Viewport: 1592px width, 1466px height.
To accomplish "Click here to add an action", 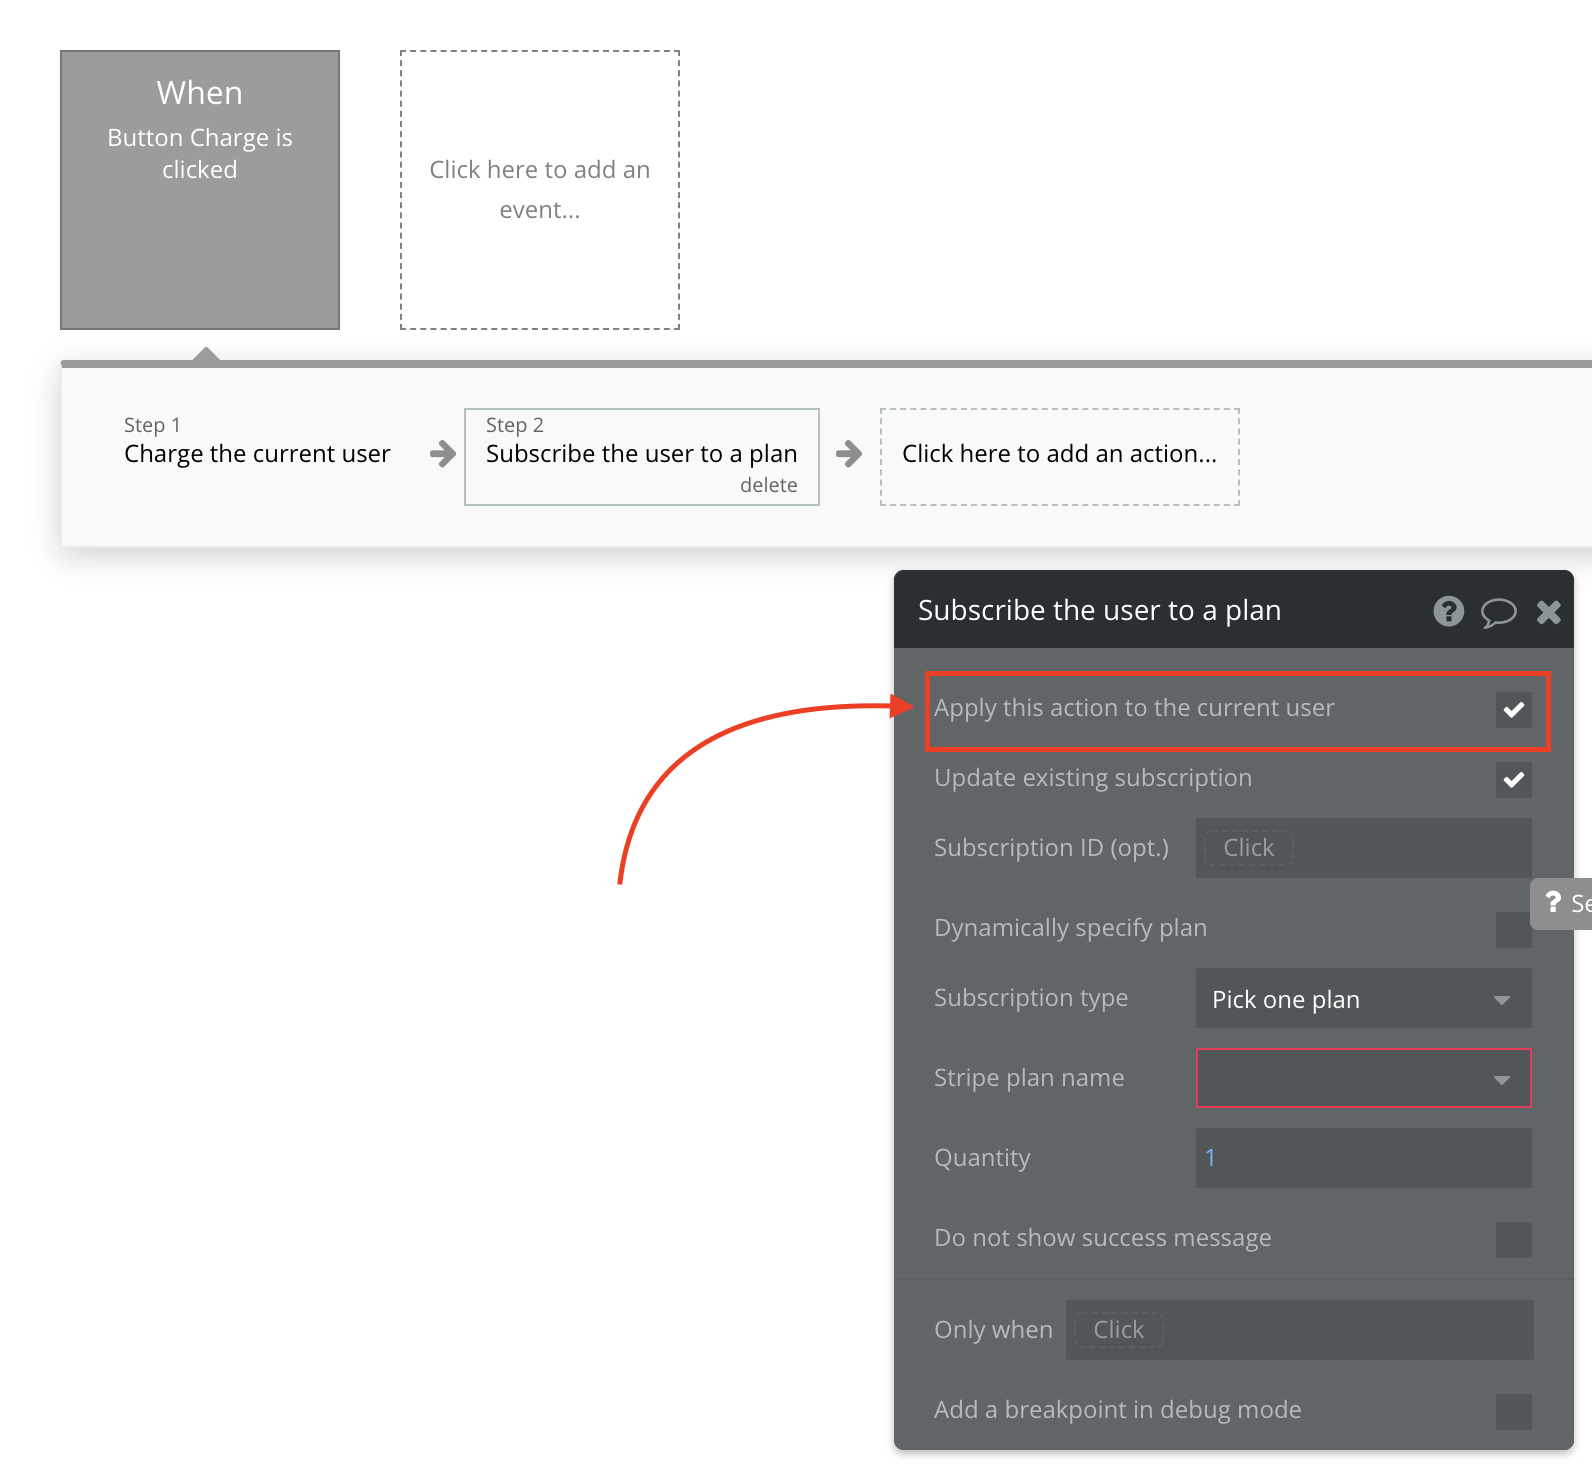I will (x=1059, y=455).
